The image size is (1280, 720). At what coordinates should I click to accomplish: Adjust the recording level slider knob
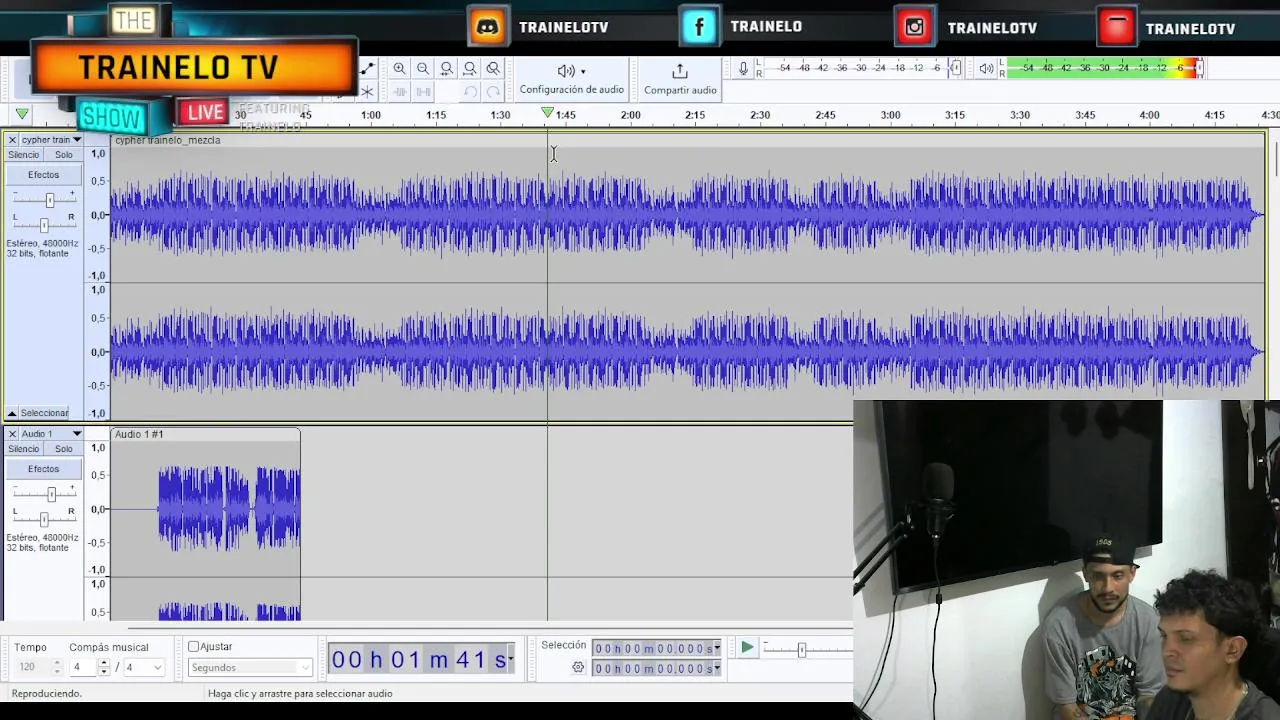coord(955,68)
